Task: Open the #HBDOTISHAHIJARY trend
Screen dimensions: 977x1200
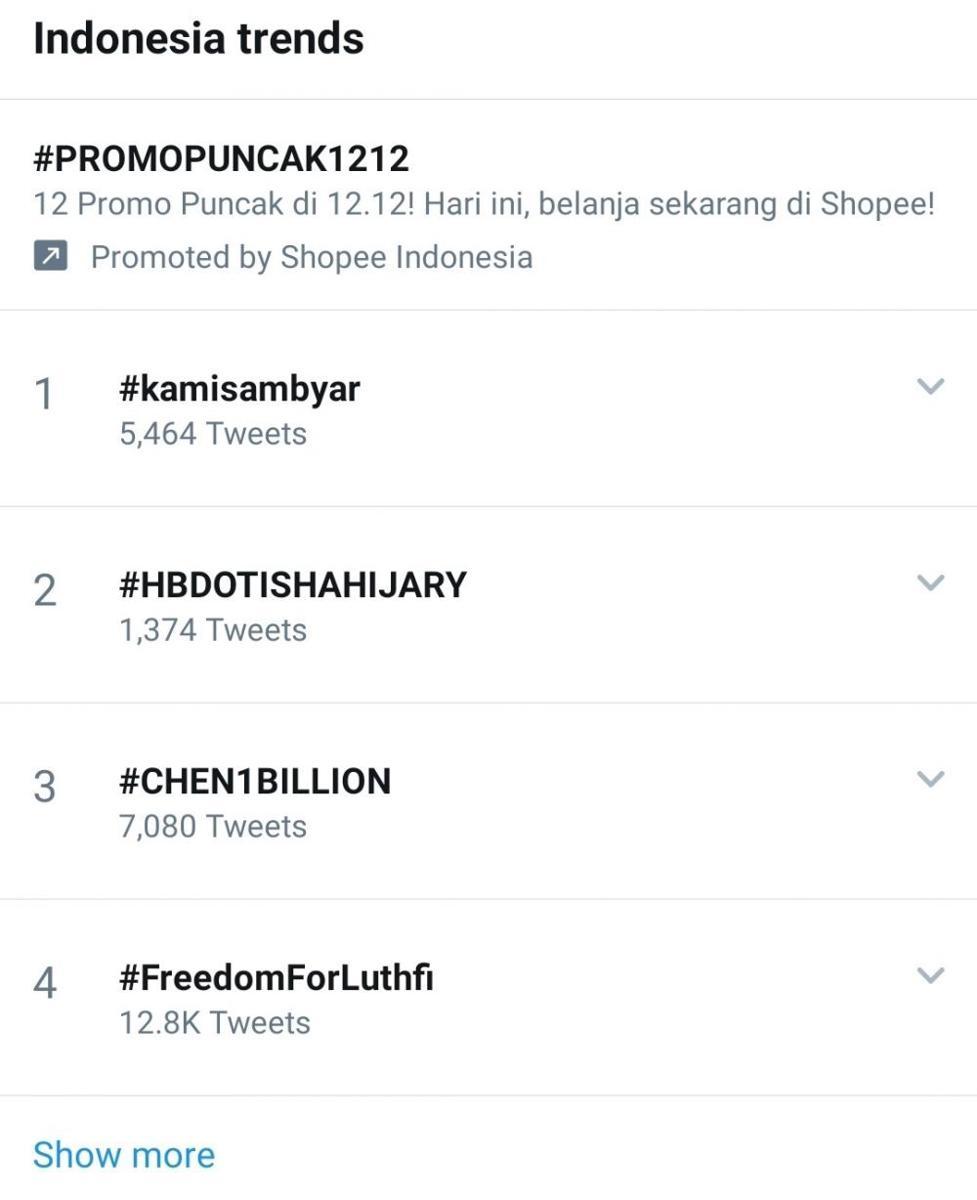Action: [x=292, y=584]
